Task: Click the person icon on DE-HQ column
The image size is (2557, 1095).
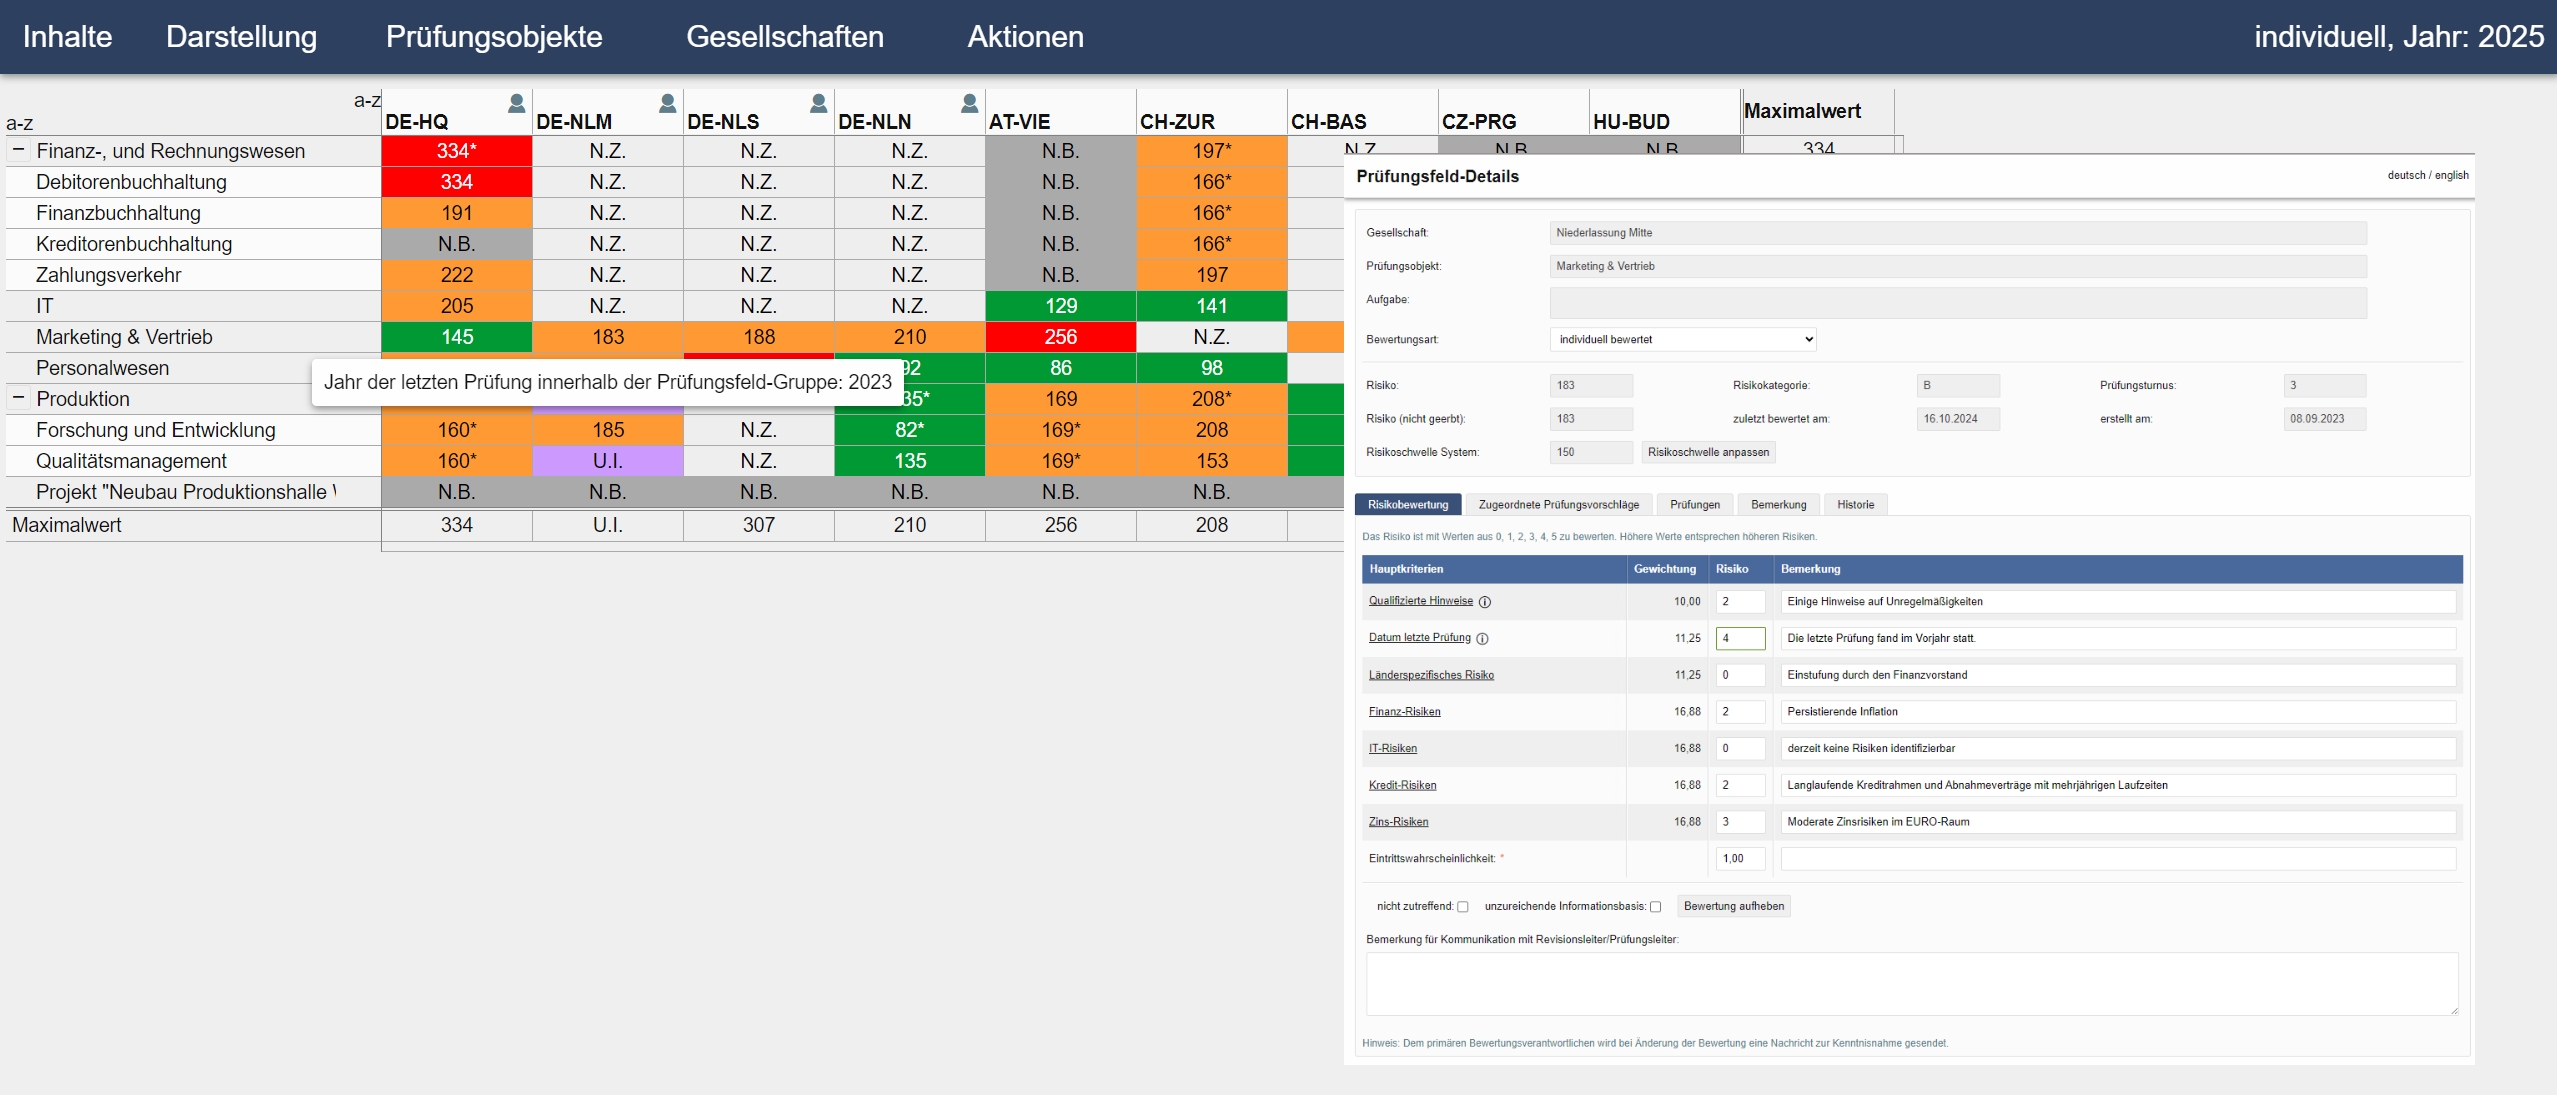Action: [516, 103]
